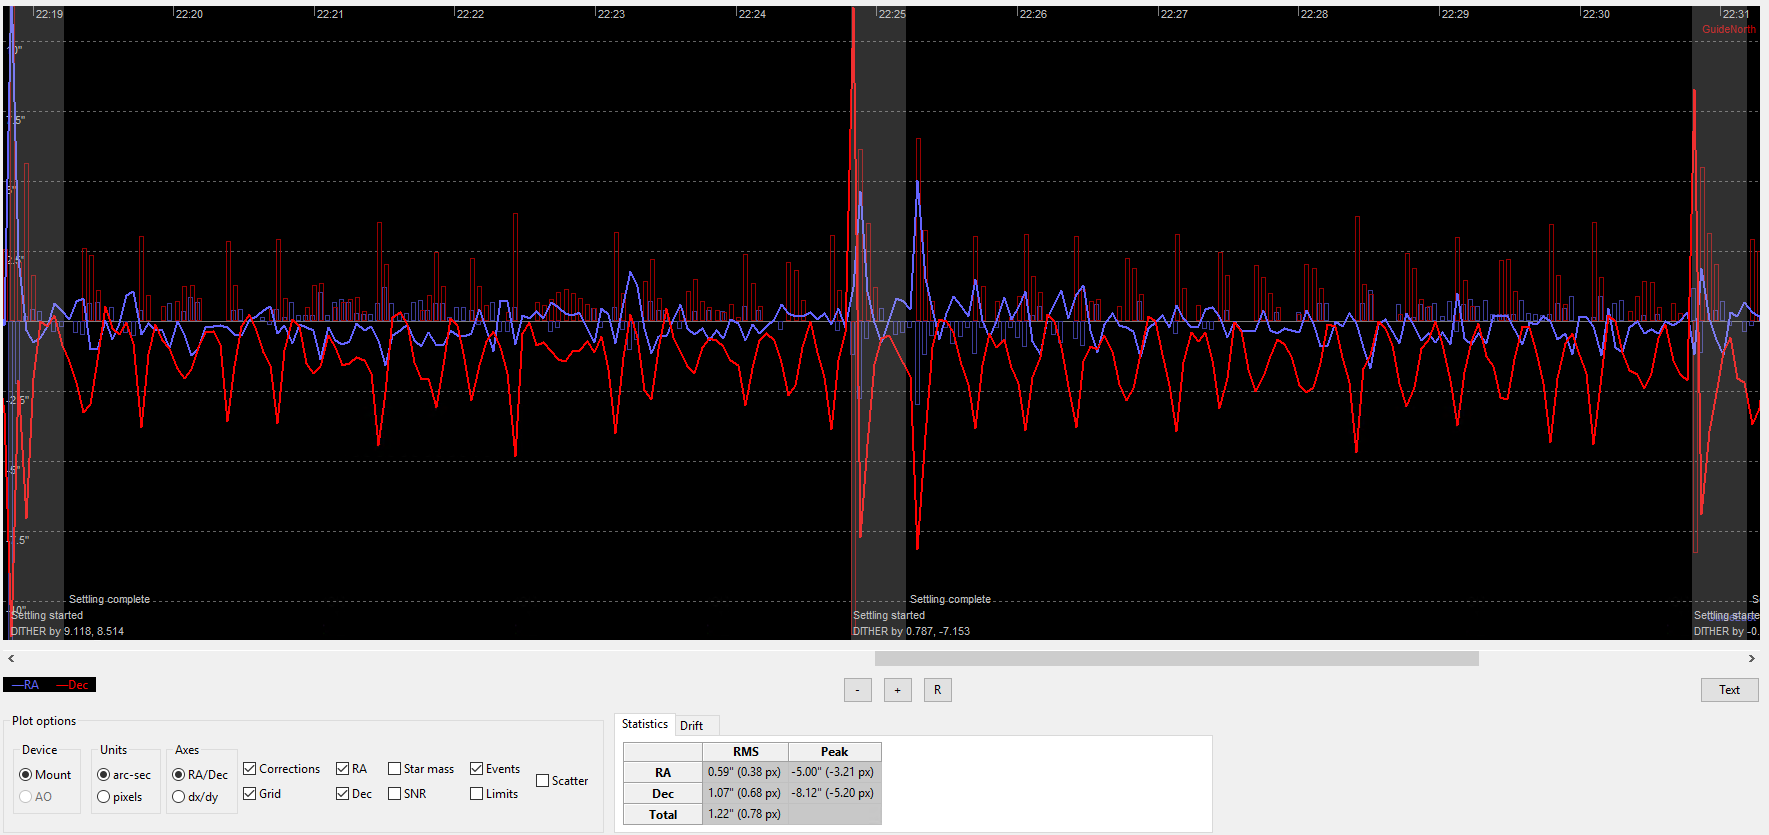The height and width of the screenshot is (835, 1769).
Task: Click the Text button
Action: [x=1730, y=690]
